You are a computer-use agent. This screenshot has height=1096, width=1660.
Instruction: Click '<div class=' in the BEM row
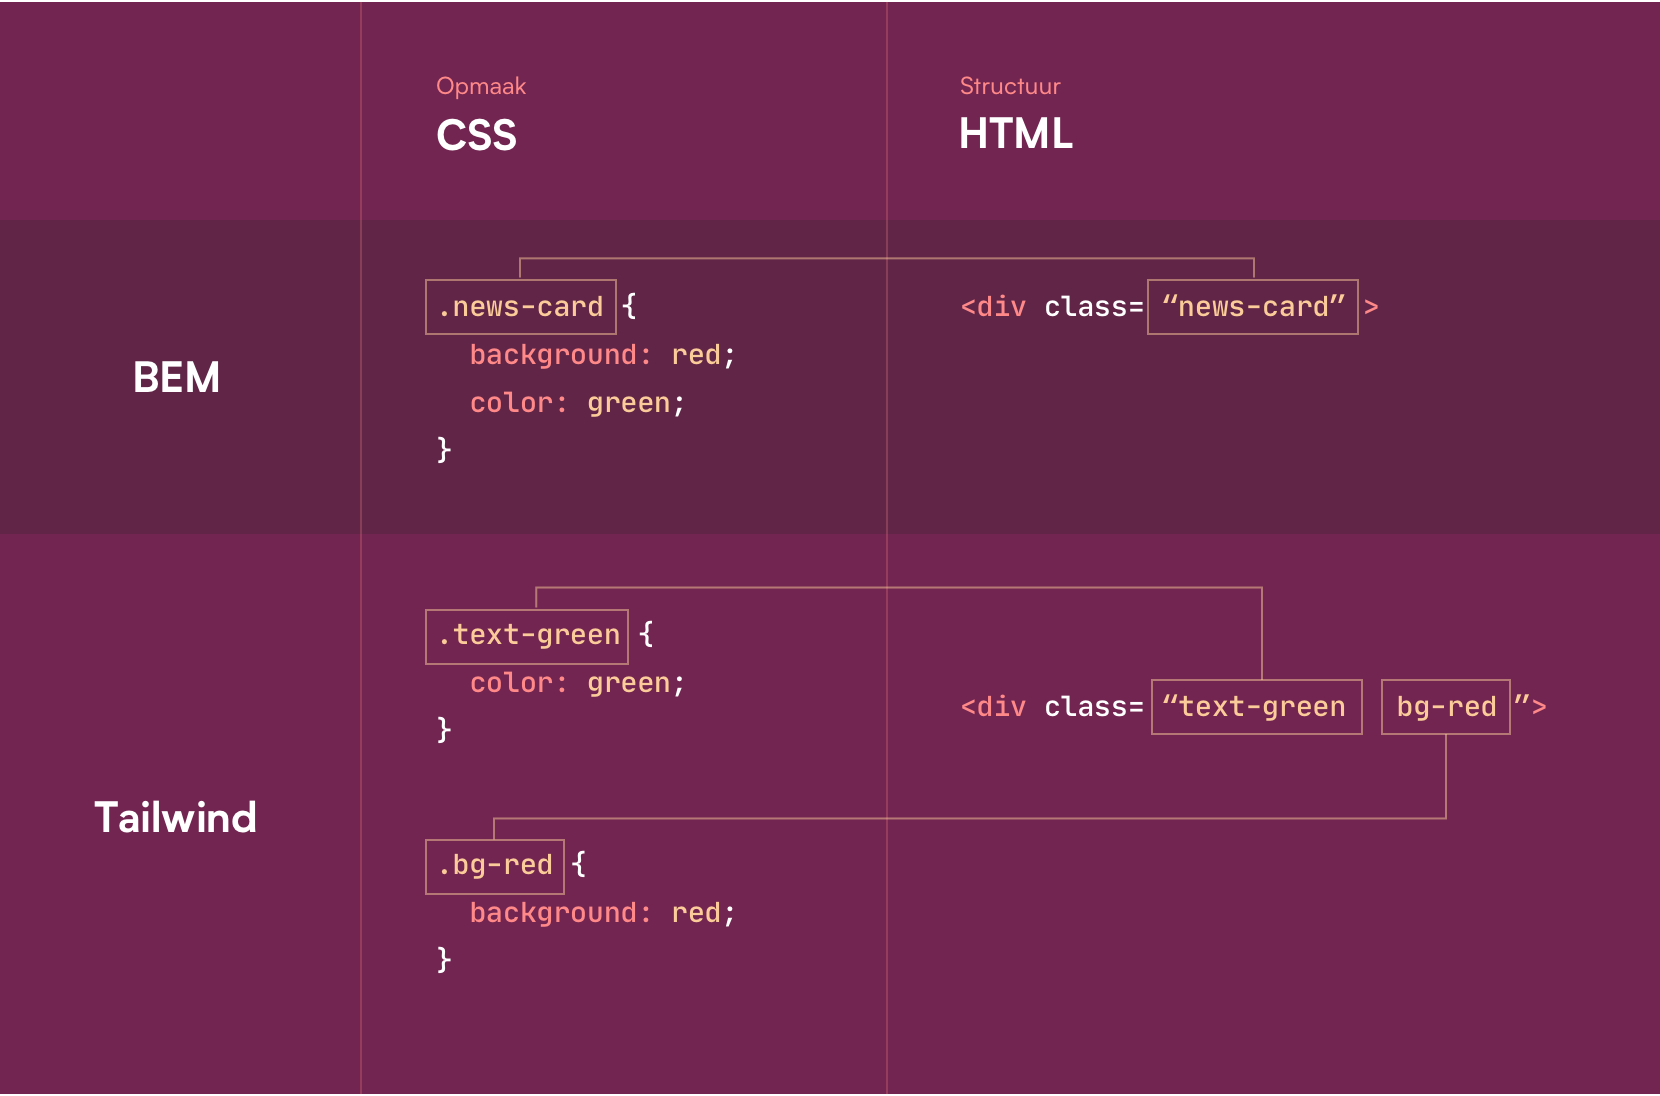click(1052, 307)
